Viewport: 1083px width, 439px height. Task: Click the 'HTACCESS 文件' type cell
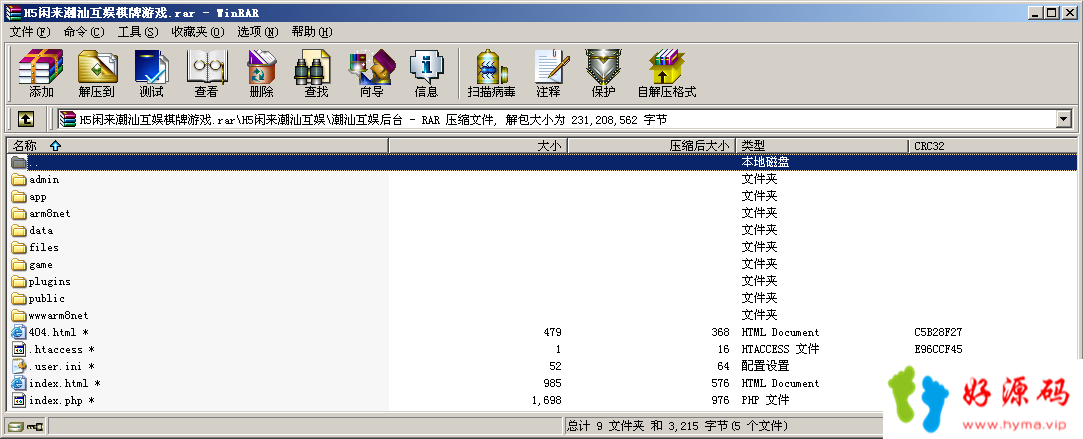(x=780, y=349)
